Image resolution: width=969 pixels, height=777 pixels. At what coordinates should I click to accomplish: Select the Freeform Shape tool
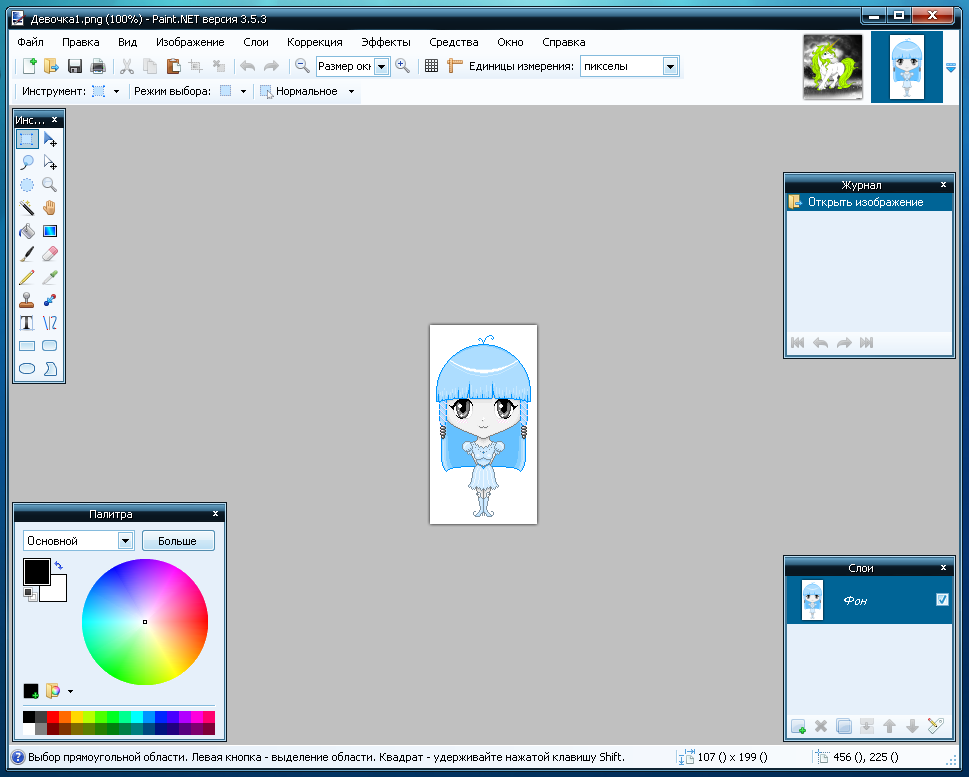tap(50, 368)
